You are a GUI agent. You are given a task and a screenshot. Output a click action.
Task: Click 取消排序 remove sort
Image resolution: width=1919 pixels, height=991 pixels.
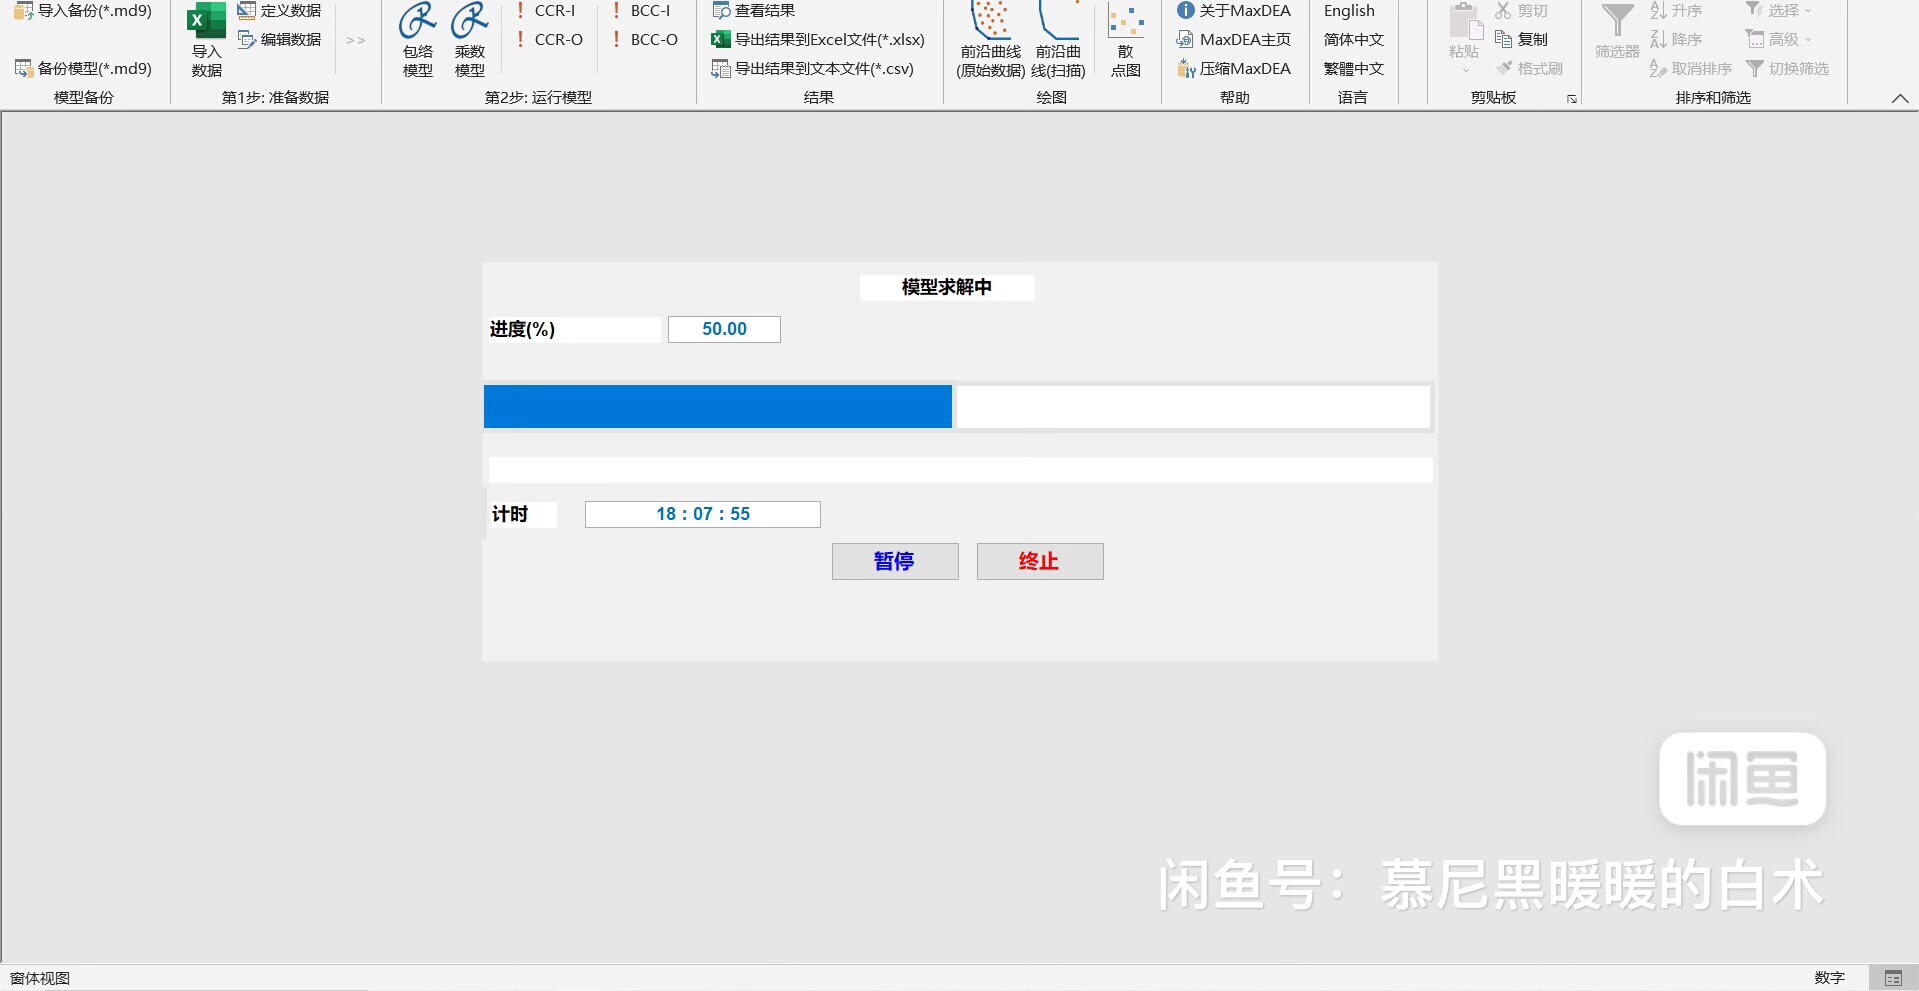coord(1691,68)
